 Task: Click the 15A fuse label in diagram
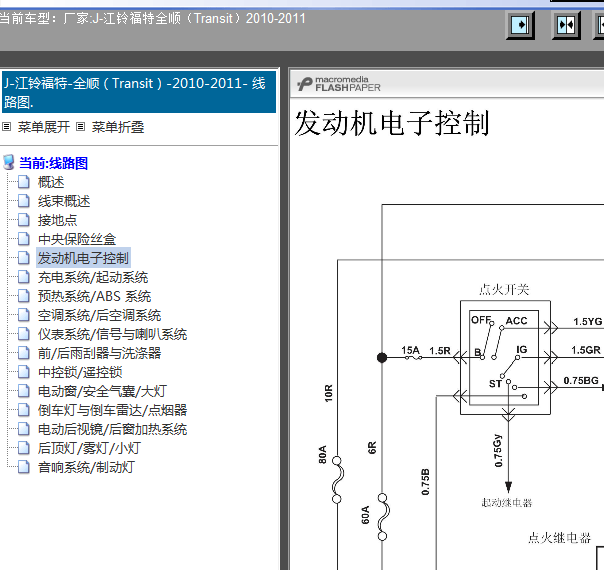[x=410, y=350]
